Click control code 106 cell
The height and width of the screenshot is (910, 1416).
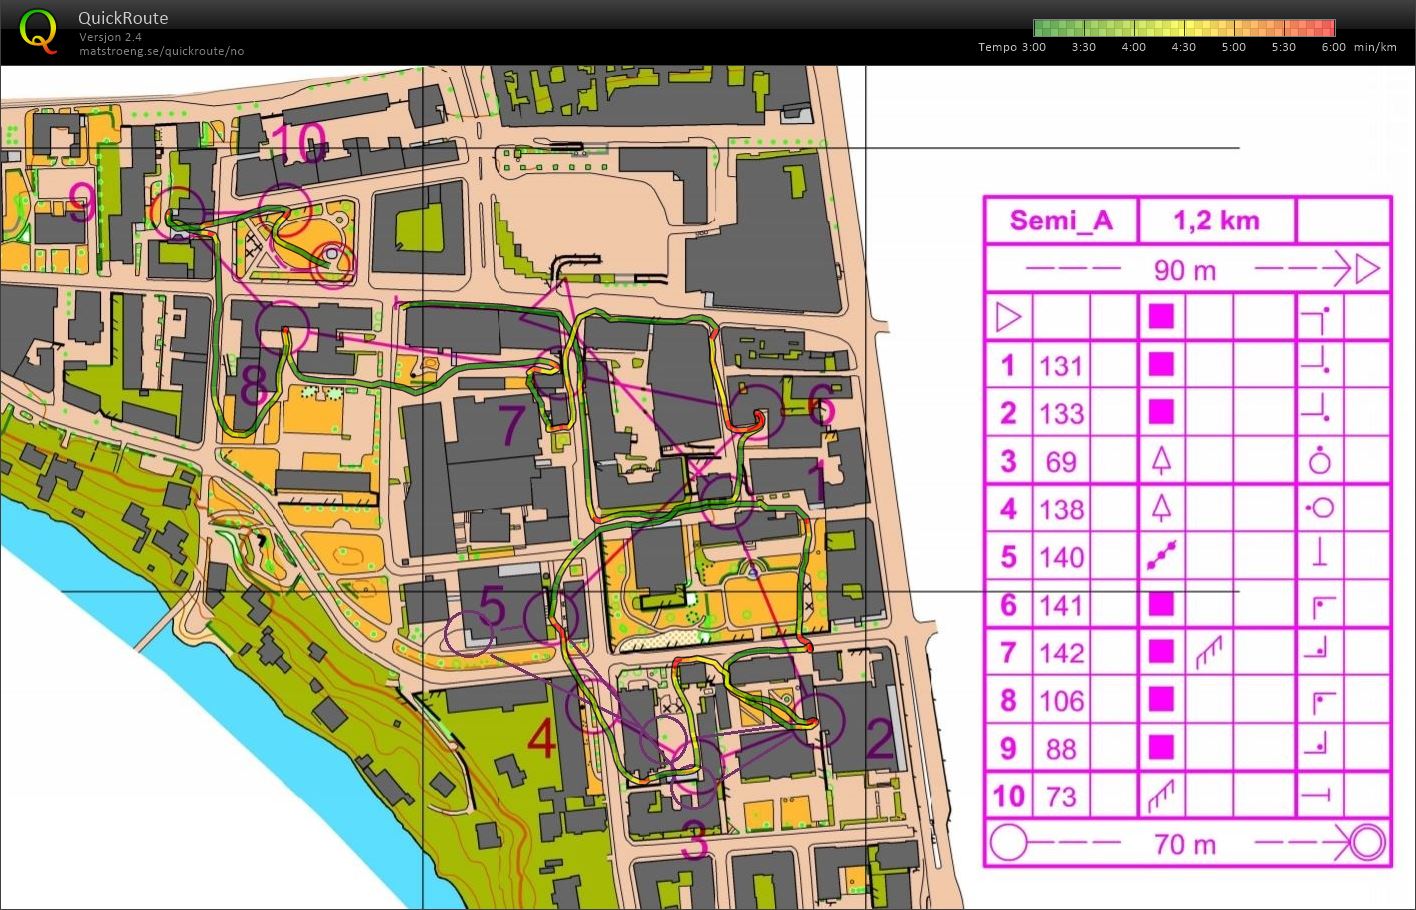1061,700
